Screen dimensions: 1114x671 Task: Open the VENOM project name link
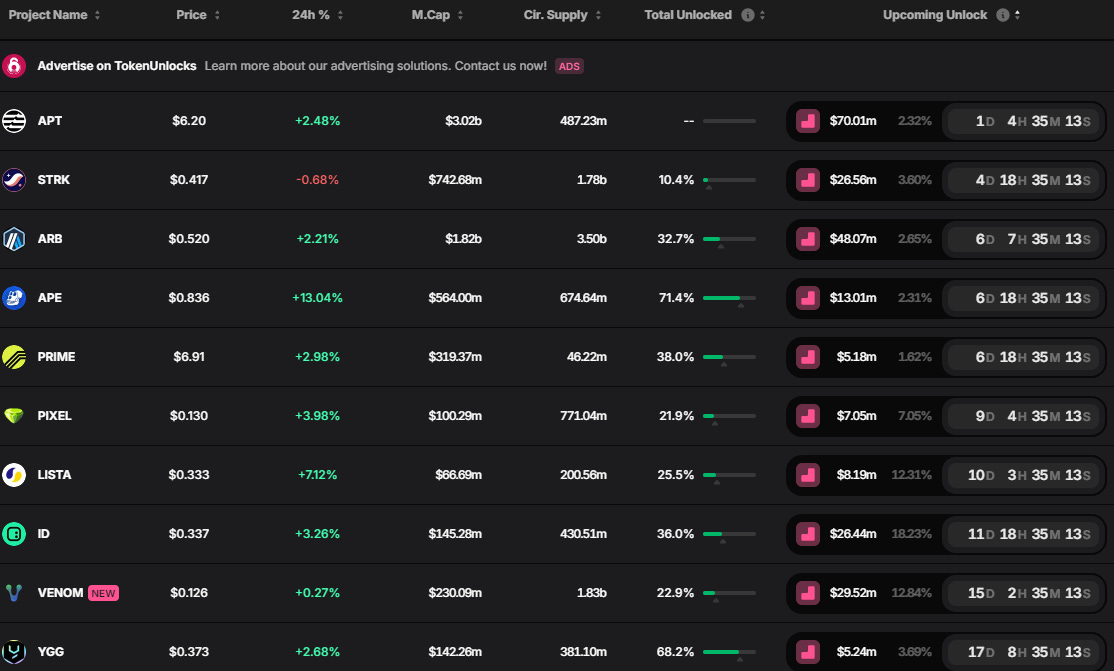coord(60,593)
